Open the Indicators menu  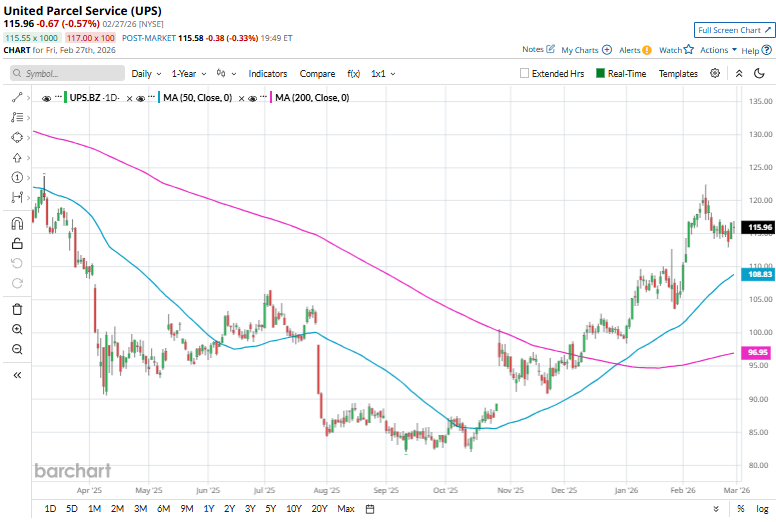pyautogui.click(x=267, y=74)
